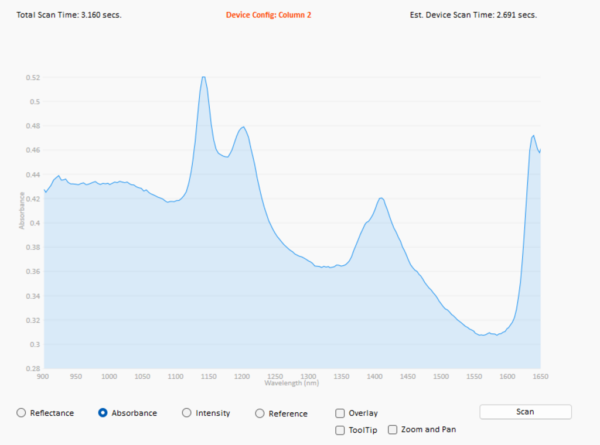Screen dimensions: 600x445
Task: Click the spectrum peak near 1410 nm
Action: point(381,198)
